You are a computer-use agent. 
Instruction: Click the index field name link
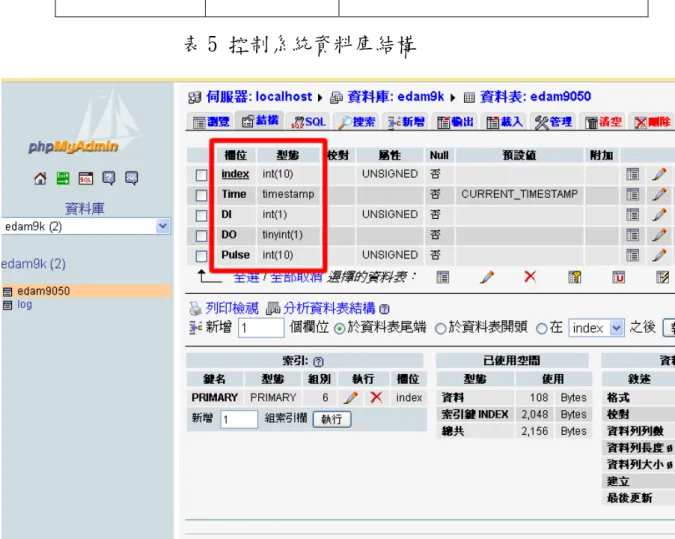click(235, 174)
